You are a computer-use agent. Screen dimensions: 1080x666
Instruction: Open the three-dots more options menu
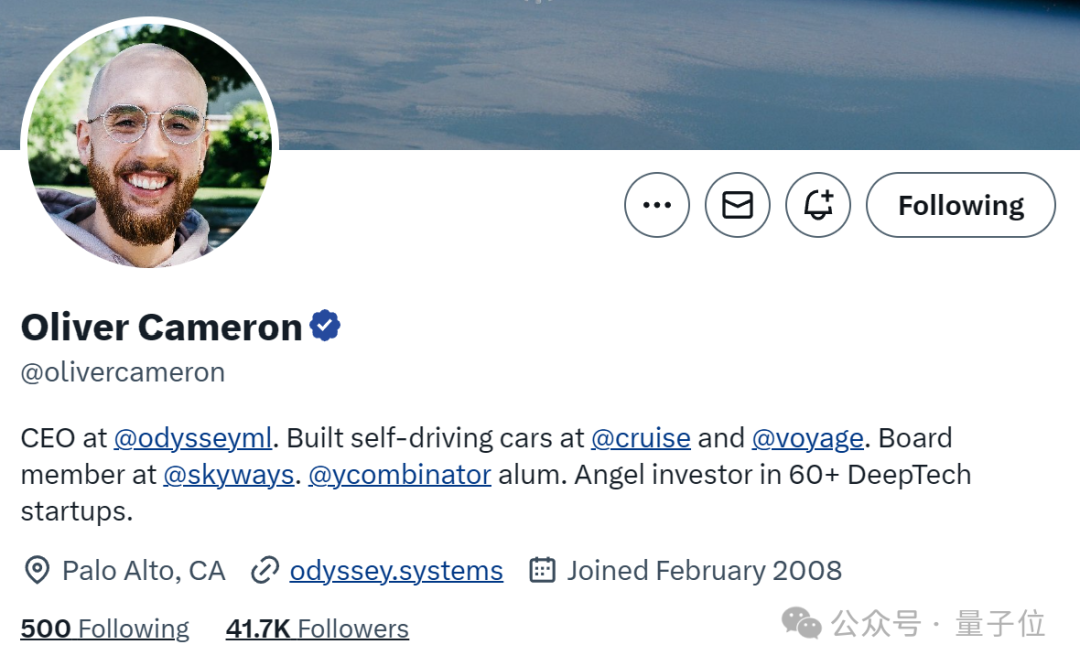point(656,205)
